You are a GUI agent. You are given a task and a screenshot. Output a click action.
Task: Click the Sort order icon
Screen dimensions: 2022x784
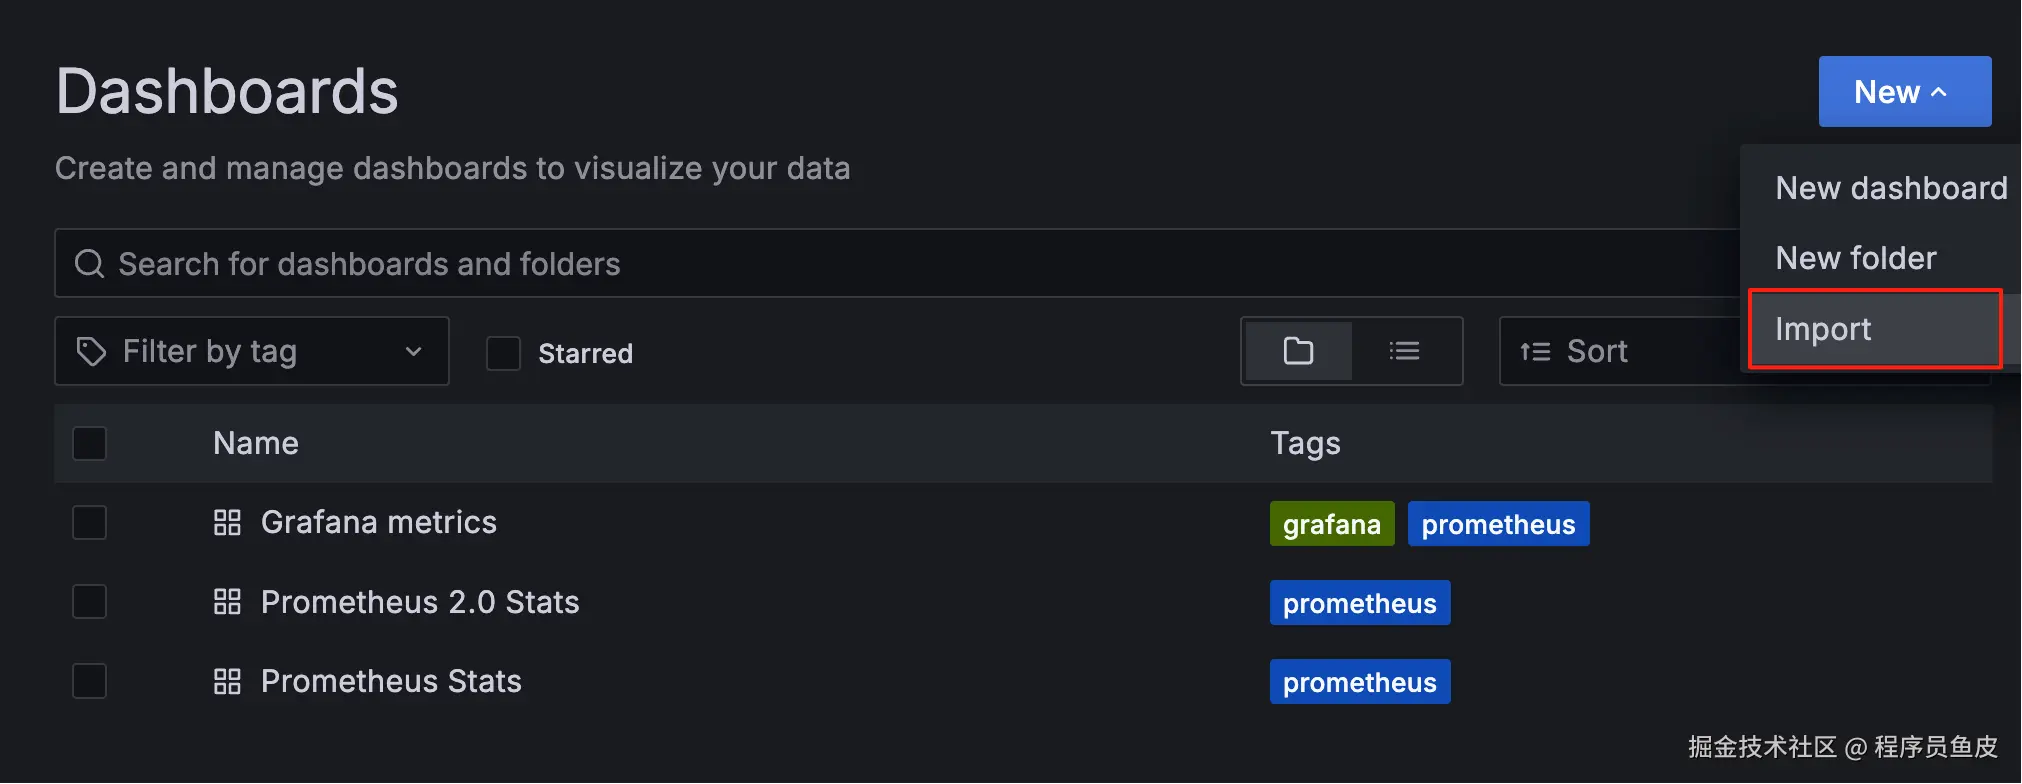click(x=1535, y=352)
